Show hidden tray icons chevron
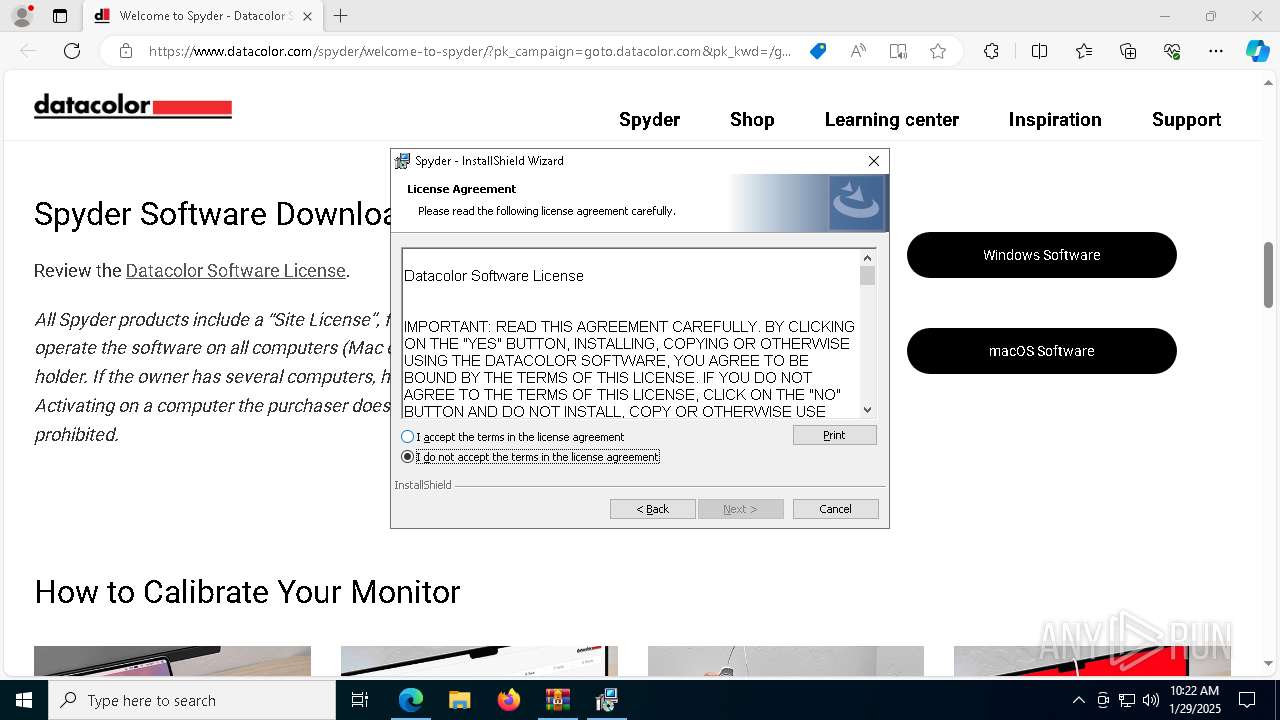The width and height of the screenshot is (1280, 720). pyautogui.click(x=1078, y=700)
